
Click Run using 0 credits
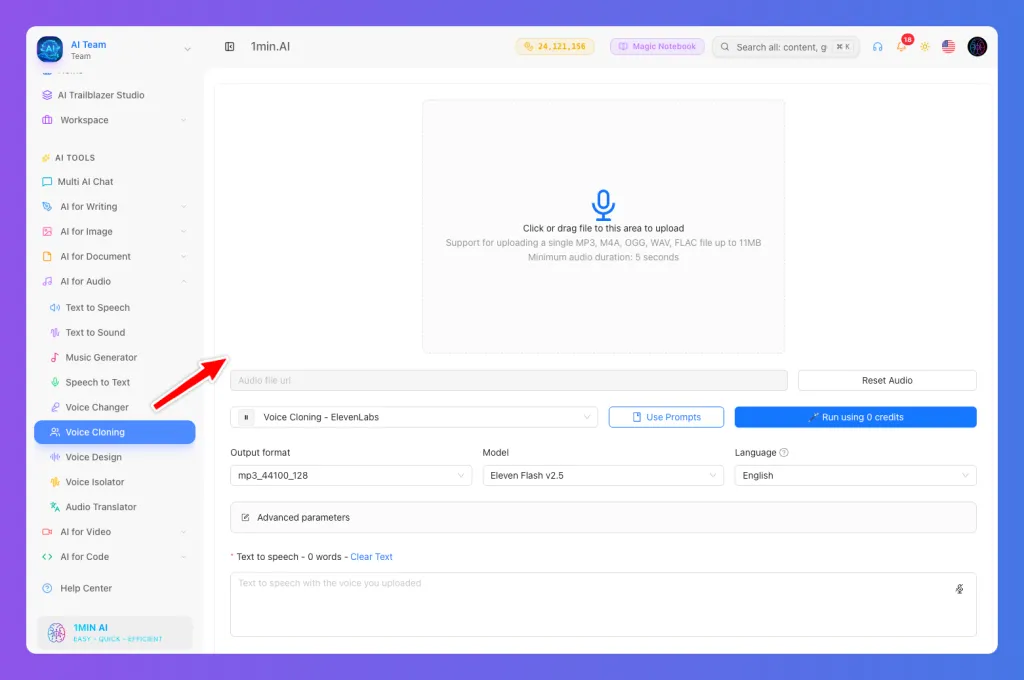click(856, 417)
